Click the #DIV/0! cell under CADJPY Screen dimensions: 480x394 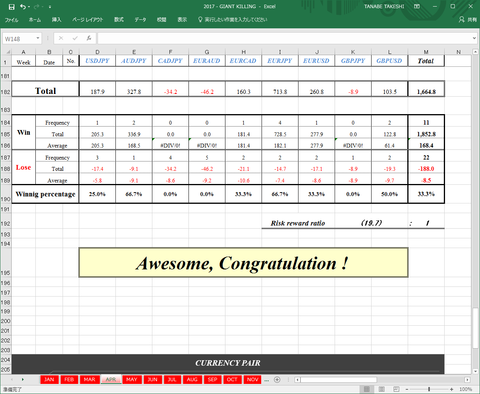tap(170, 145)
